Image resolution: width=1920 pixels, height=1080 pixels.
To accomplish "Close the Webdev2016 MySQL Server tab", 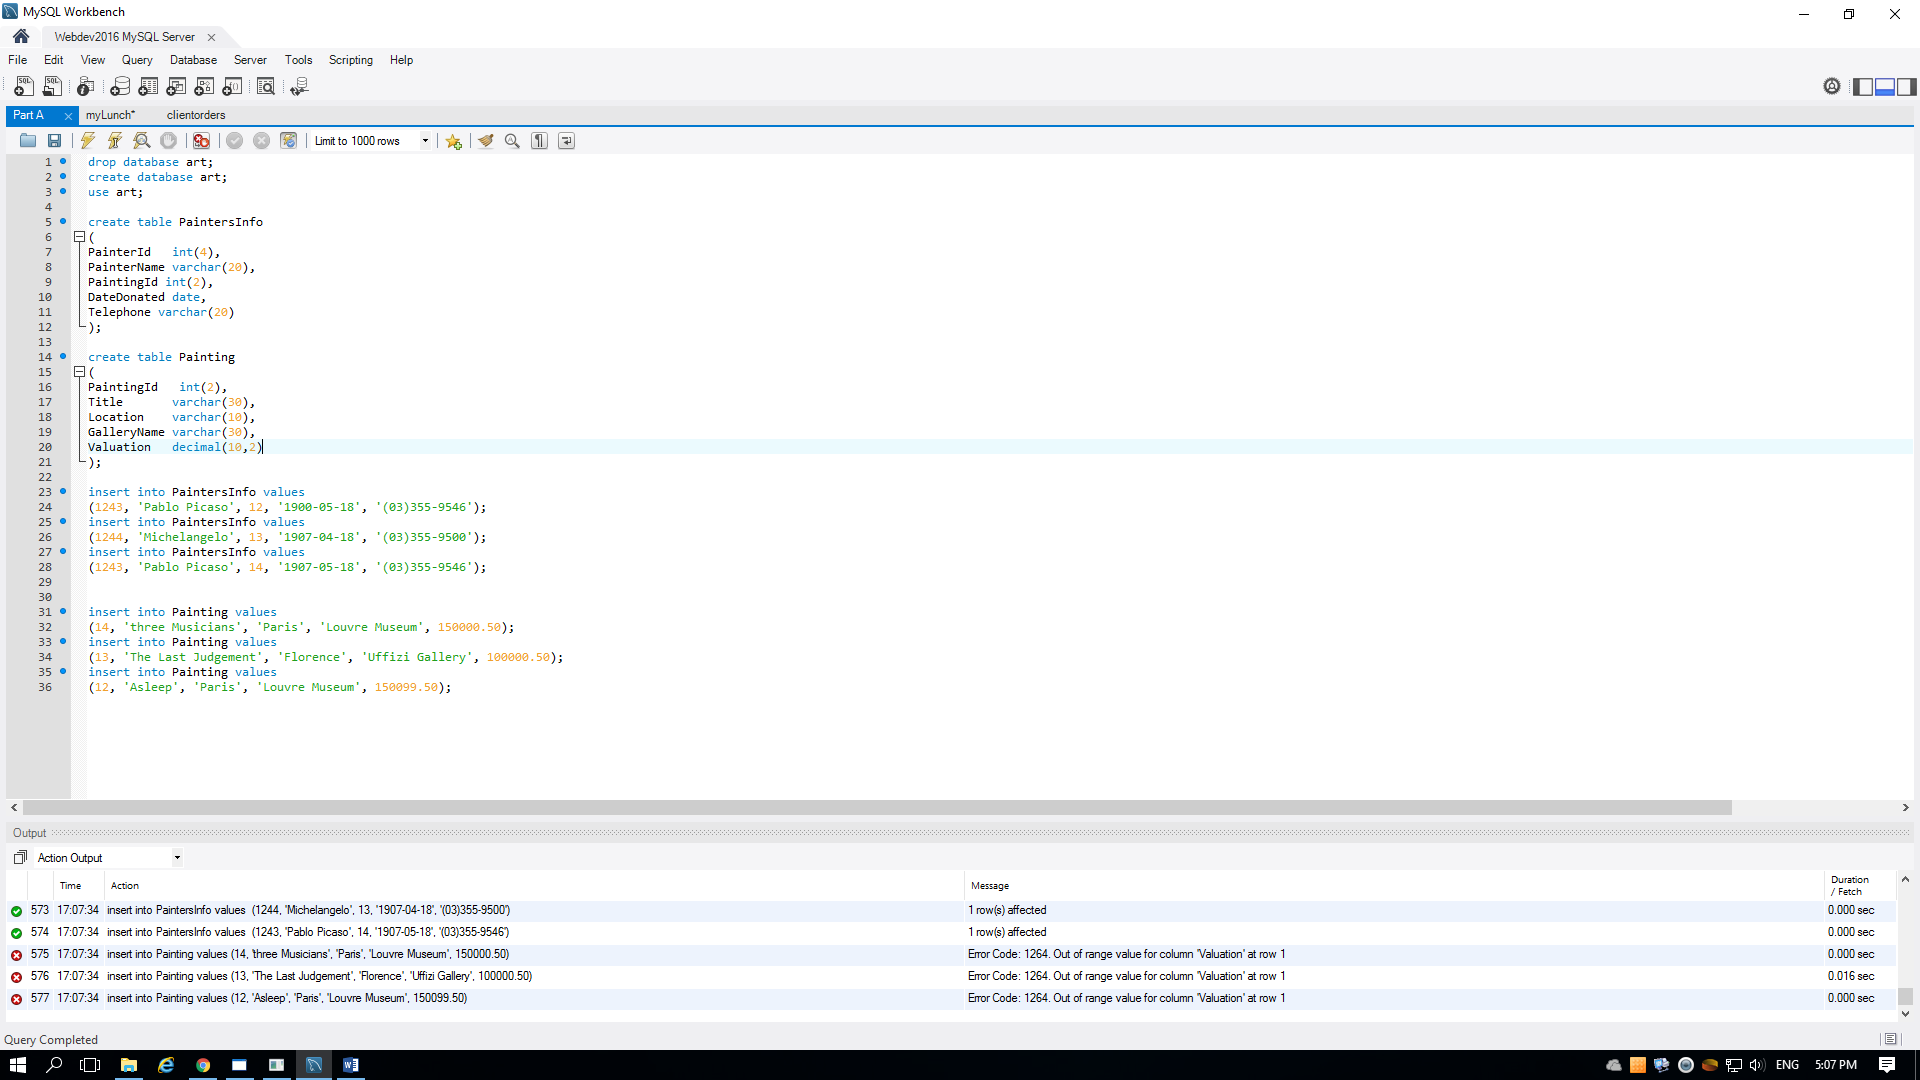I will pyautogui.click(x=212, y=38).
